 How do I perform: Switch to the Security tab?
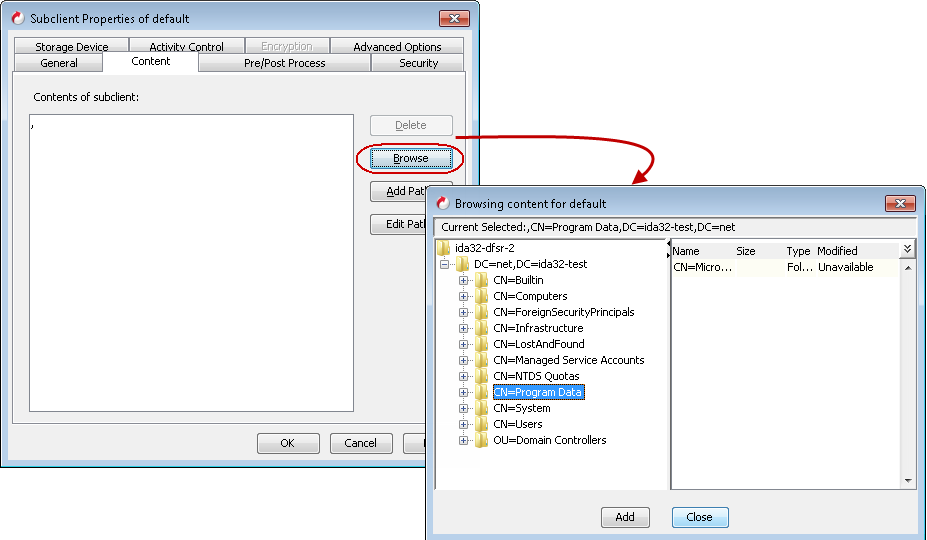tap(418, 63)
